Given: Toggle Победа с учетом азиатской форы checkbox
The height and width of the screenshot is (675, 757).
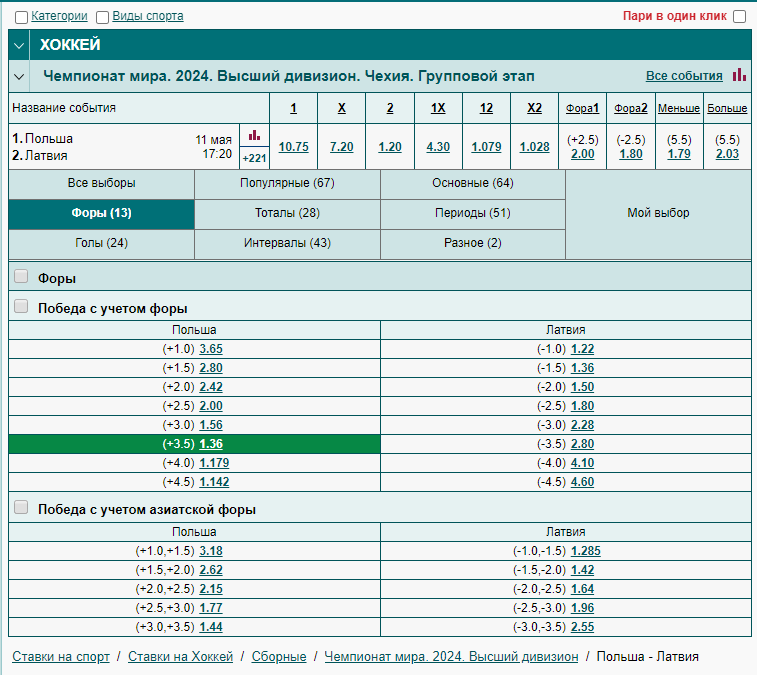Looking at the screenshot, I should 21,507.
